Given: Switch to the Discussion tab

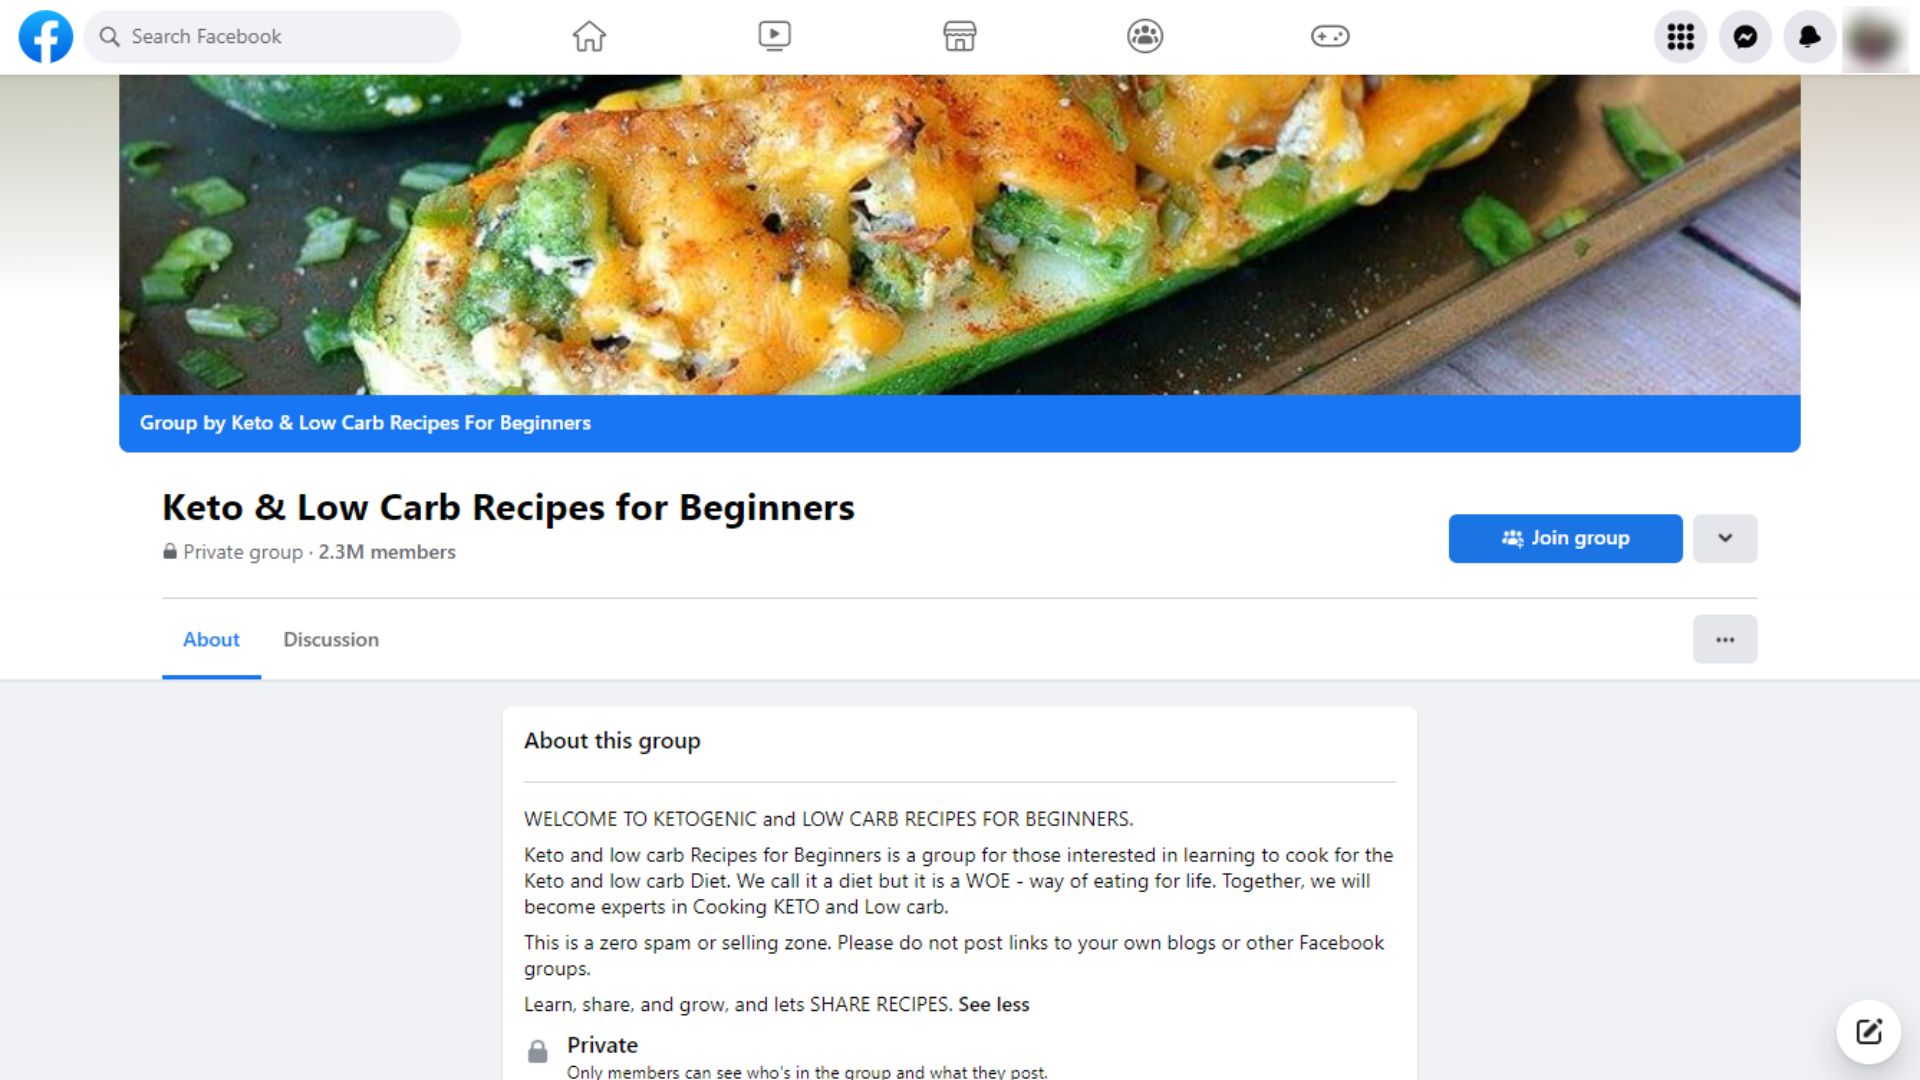Looking at the screenshot, I should click(x=330, y=639).
